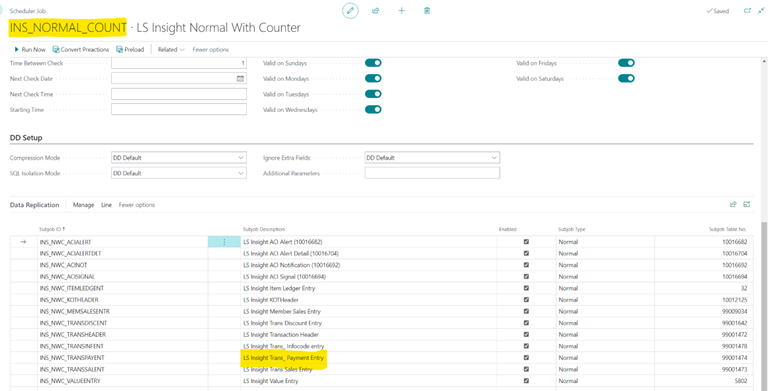Screen dimensions: 780x391
Task: Create new record with plus icon
Action: pyautogui.click(x=401, y=10)
